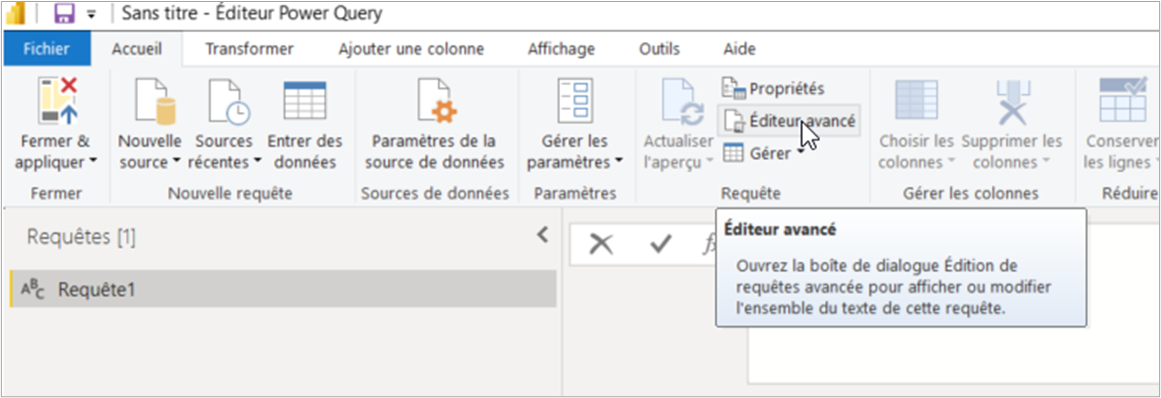This screenshot has width=1161, height=398.
Task: Open query Propriétés
Action: [774, 89]
